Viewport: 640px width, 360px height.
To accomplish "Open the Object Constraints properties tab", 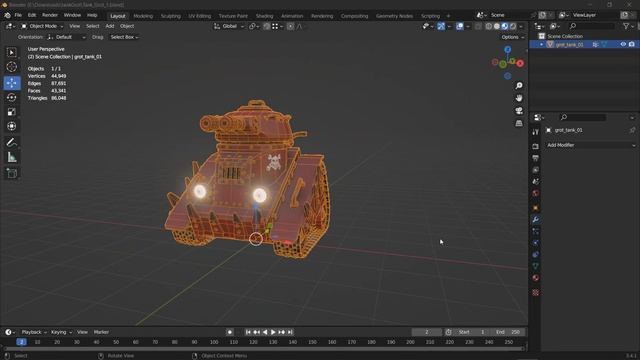I will click(x=536, y=255).
